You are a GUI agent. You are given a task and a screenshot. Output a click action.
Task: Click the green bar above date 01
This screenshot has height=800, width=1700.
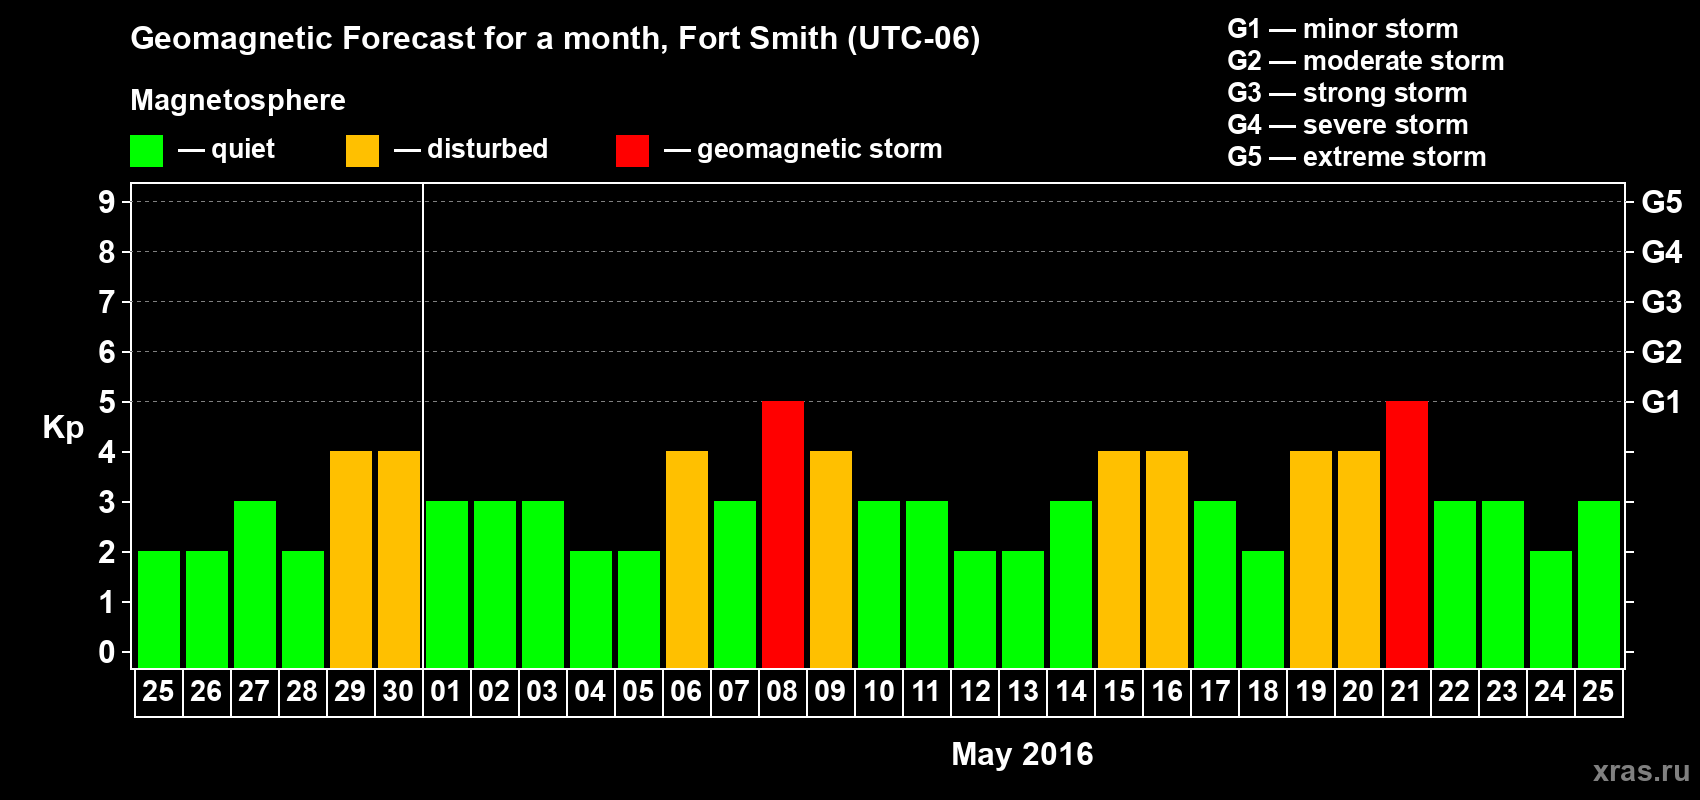click(447, 585)
